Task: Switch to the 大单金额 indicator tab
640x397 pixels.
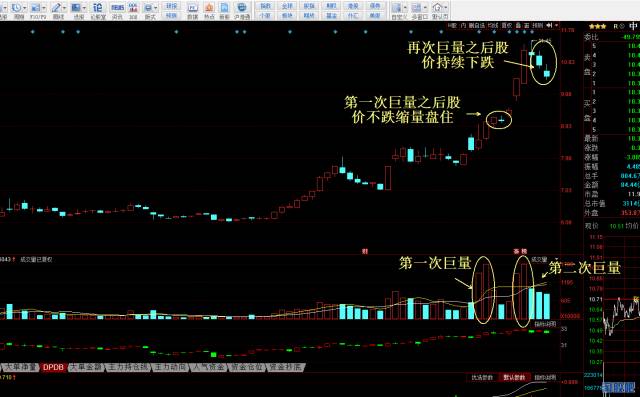Action: (x=86, y=367)
